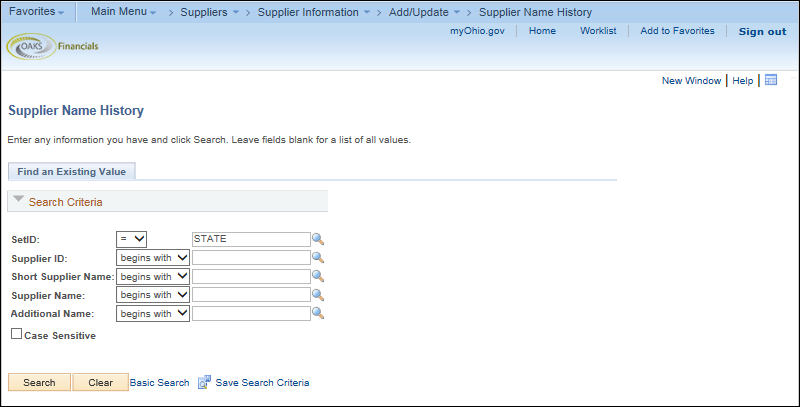
Task: Switch to Basic Search link
Action: tap(159, 383)
